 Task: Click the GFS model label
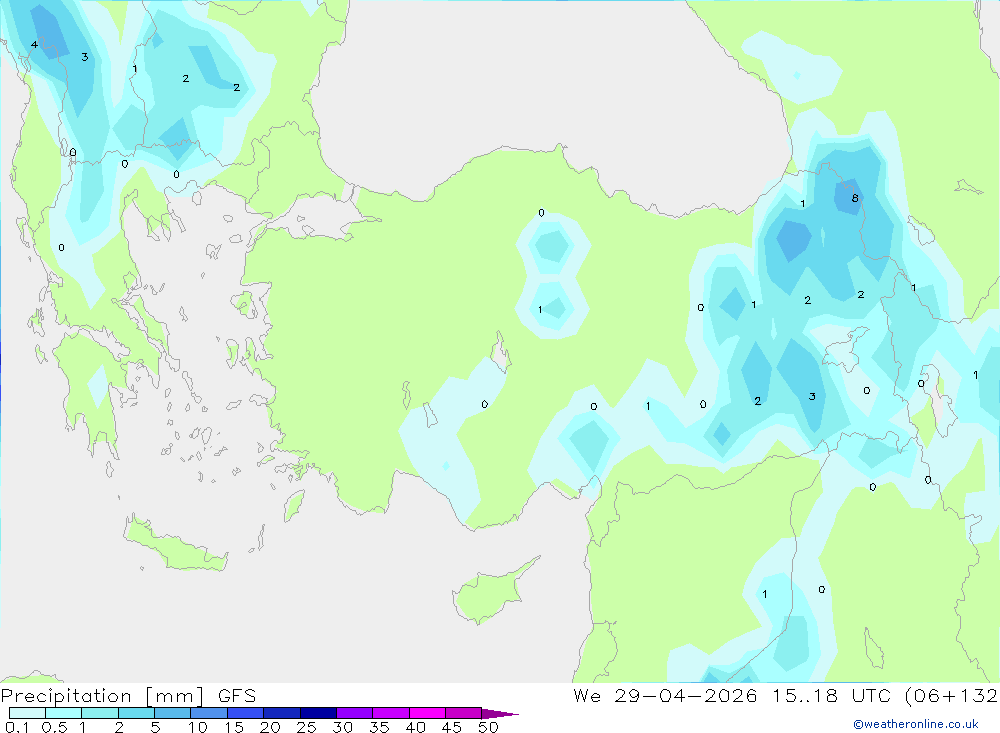[237, 696]
